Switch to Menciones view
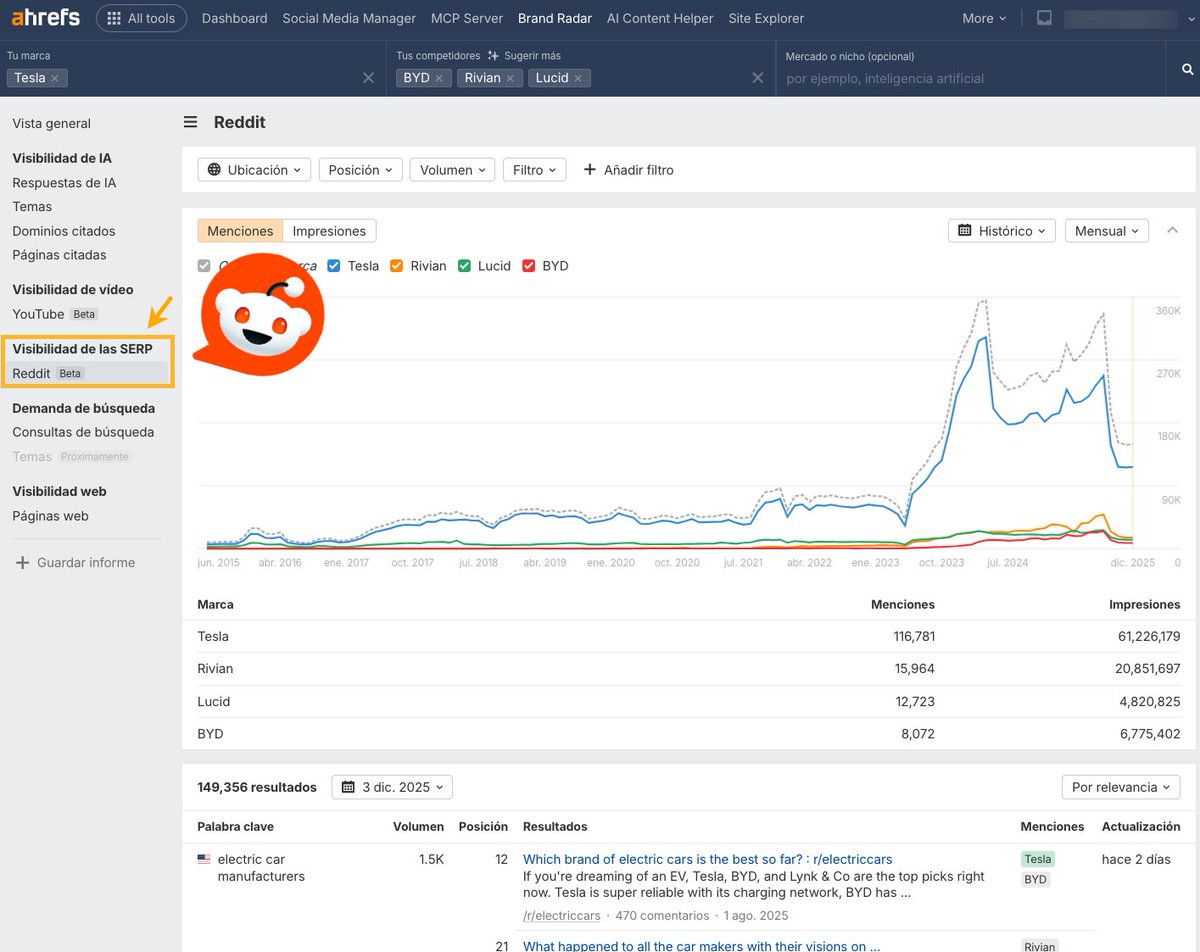The image size is (1200, 952). 240,231
